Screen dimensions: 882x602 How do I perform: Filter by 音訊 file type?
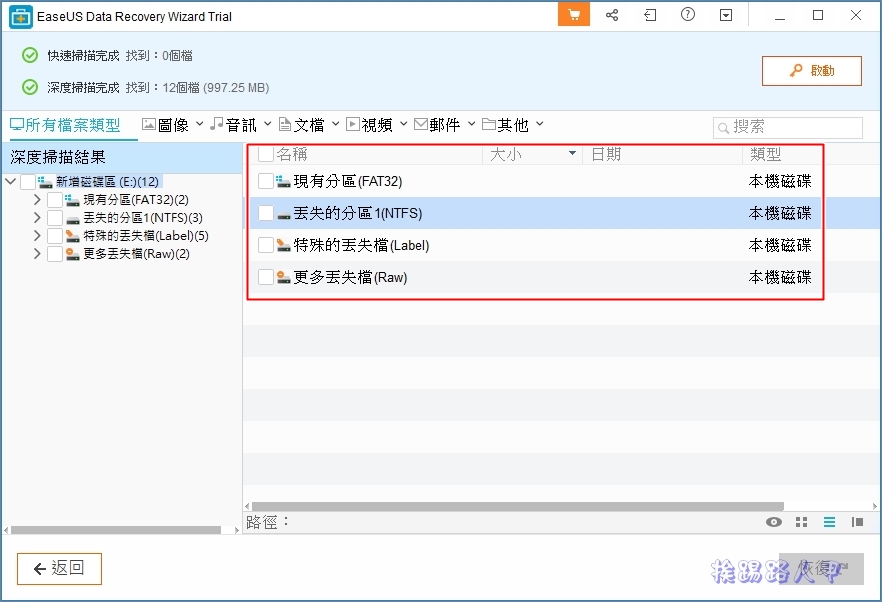click(x=233, y=125)
